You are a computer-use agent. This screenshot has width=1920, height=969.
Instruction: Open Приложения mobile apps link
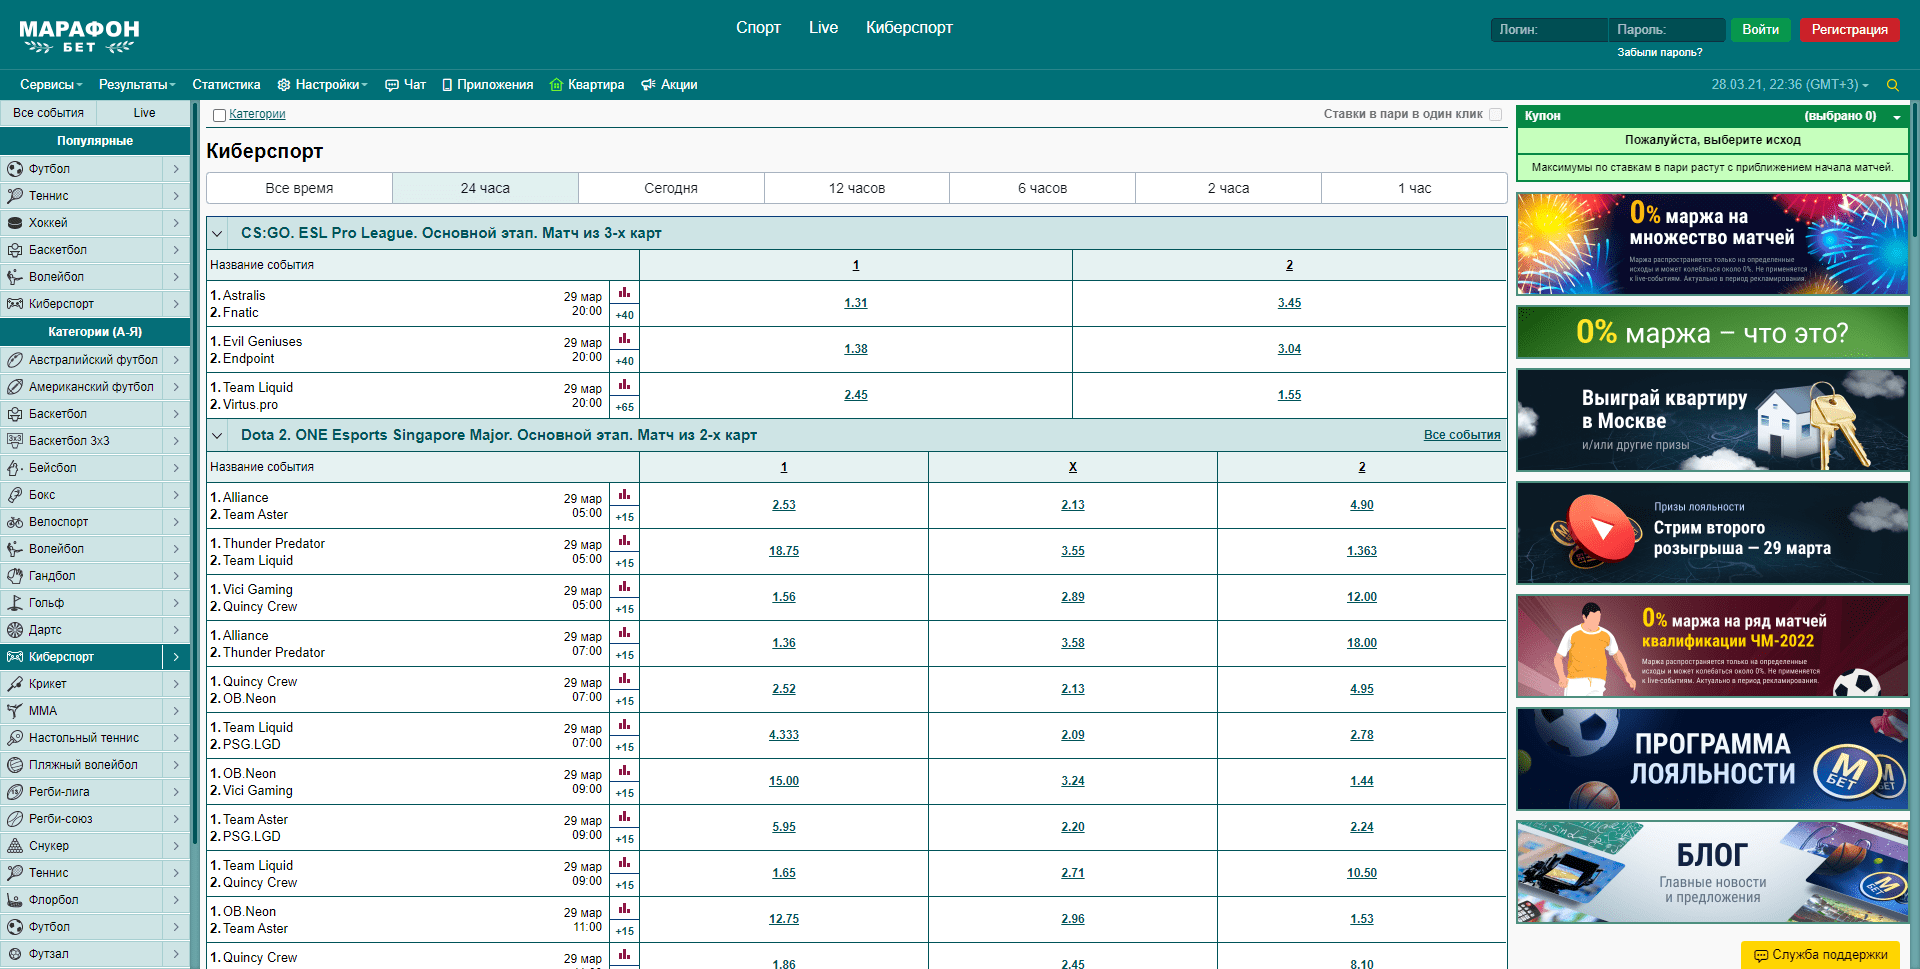pyautogui.click(x=488, y=85)
